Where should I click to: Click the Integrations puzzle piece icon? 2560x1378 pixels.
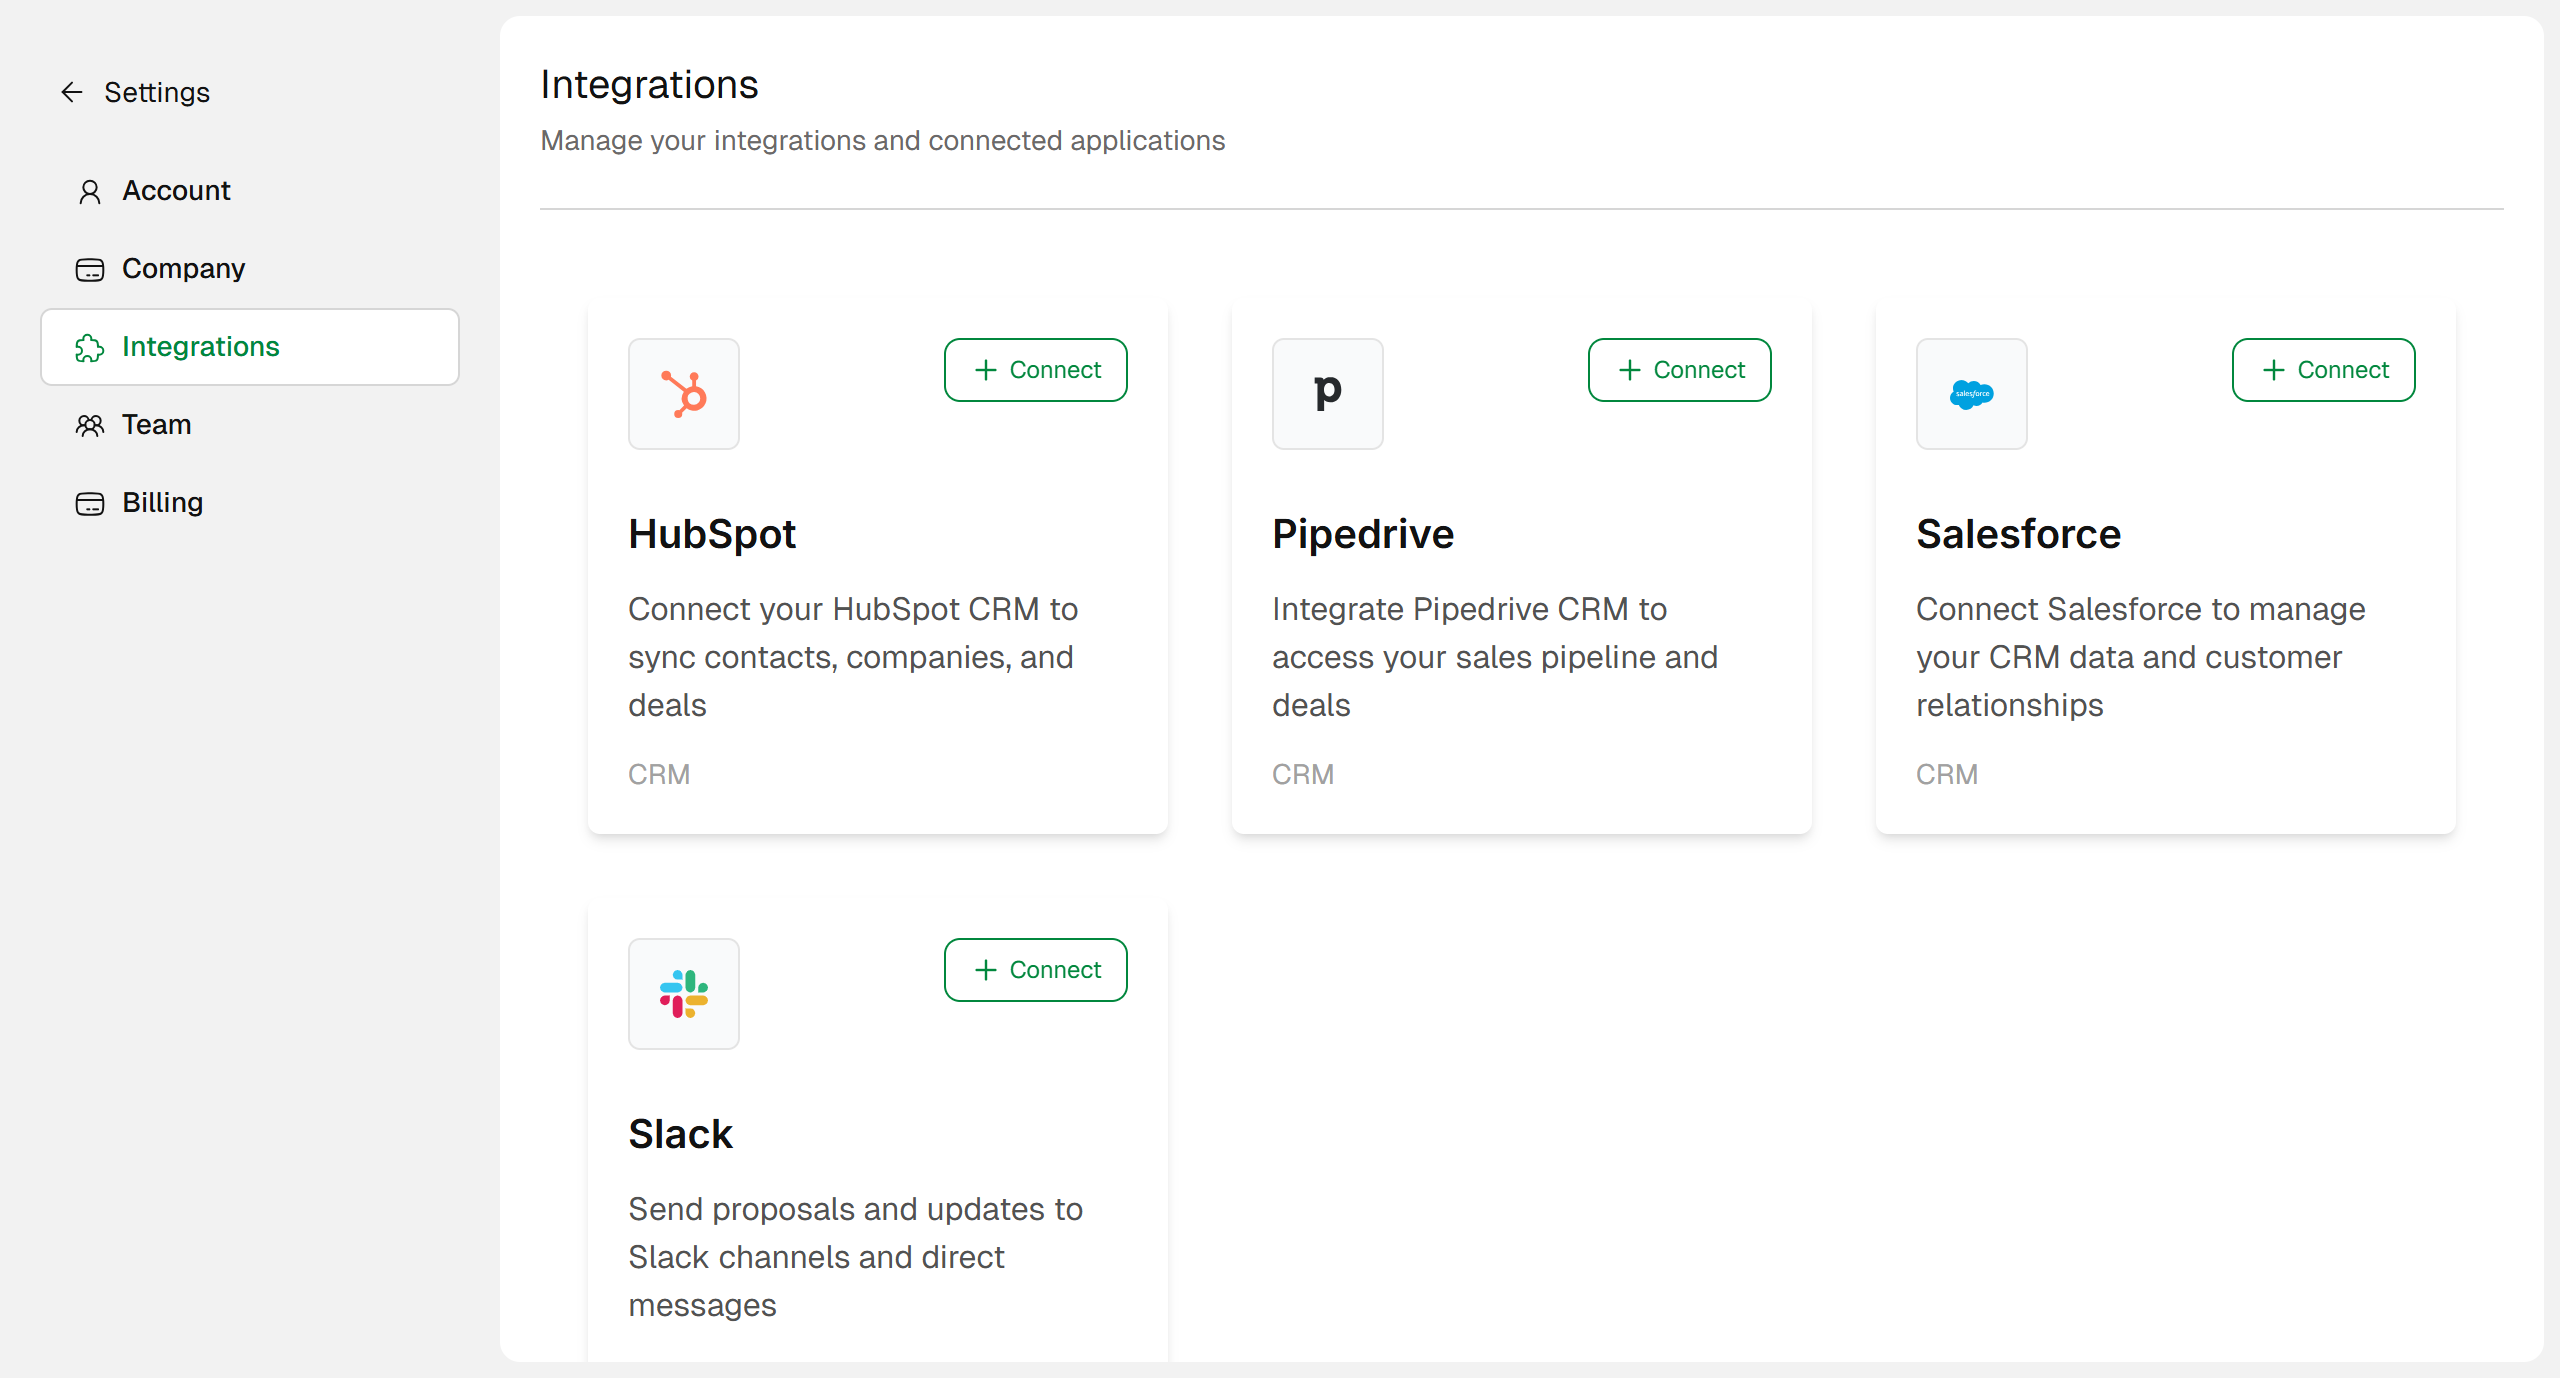[90, 347]
